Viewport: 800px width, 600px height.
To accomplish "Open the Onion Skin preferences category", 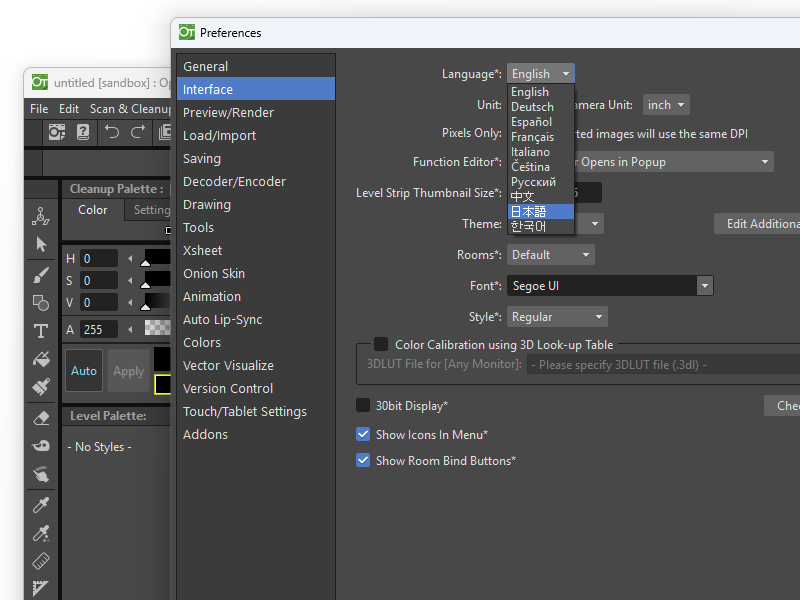I will click(256, 273).
